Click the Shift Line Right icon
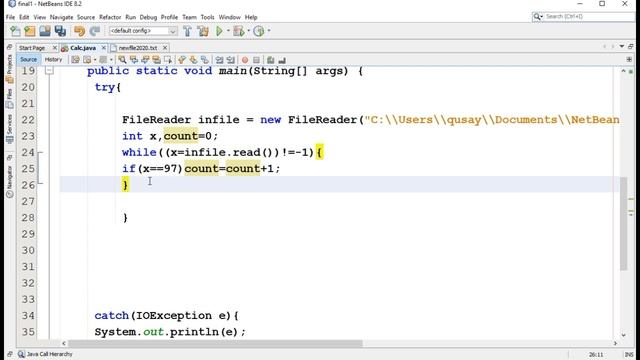The width and height of the screenshot is (640, 360). point(231,60)
